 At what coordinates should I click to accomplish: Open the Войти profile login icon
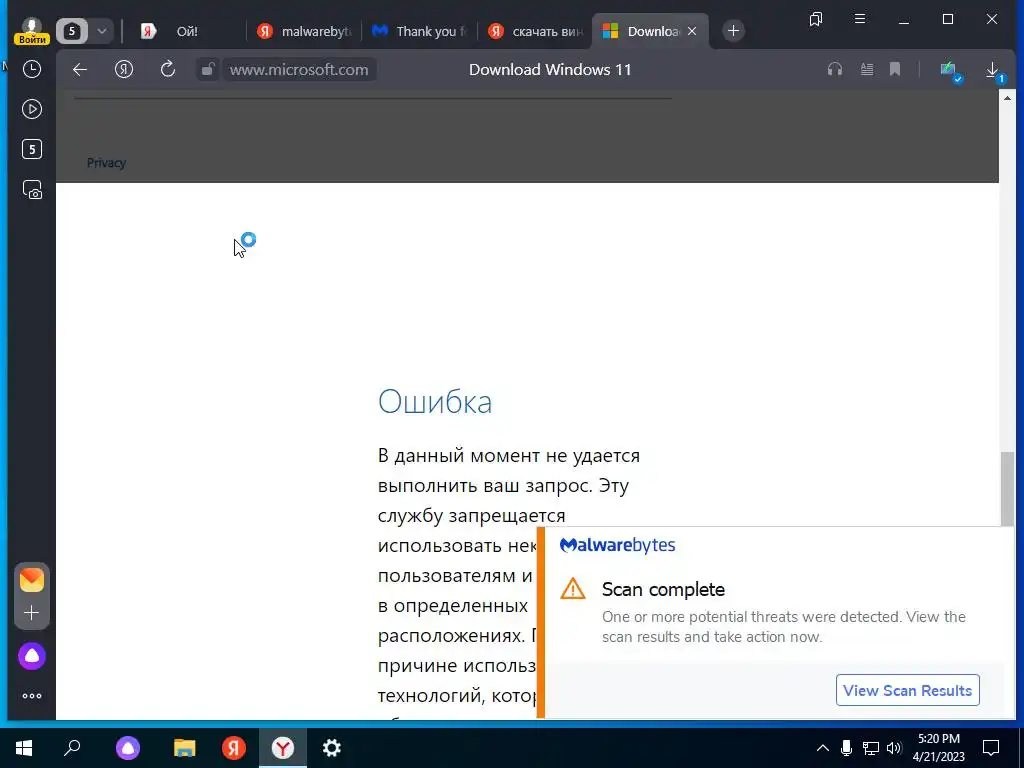click(31, 31)
